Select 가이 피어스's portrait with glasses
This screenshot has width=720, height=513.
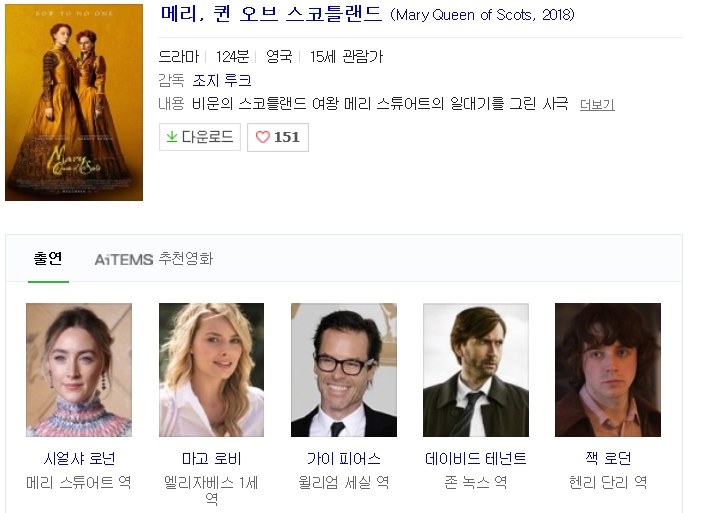(343, 370)
